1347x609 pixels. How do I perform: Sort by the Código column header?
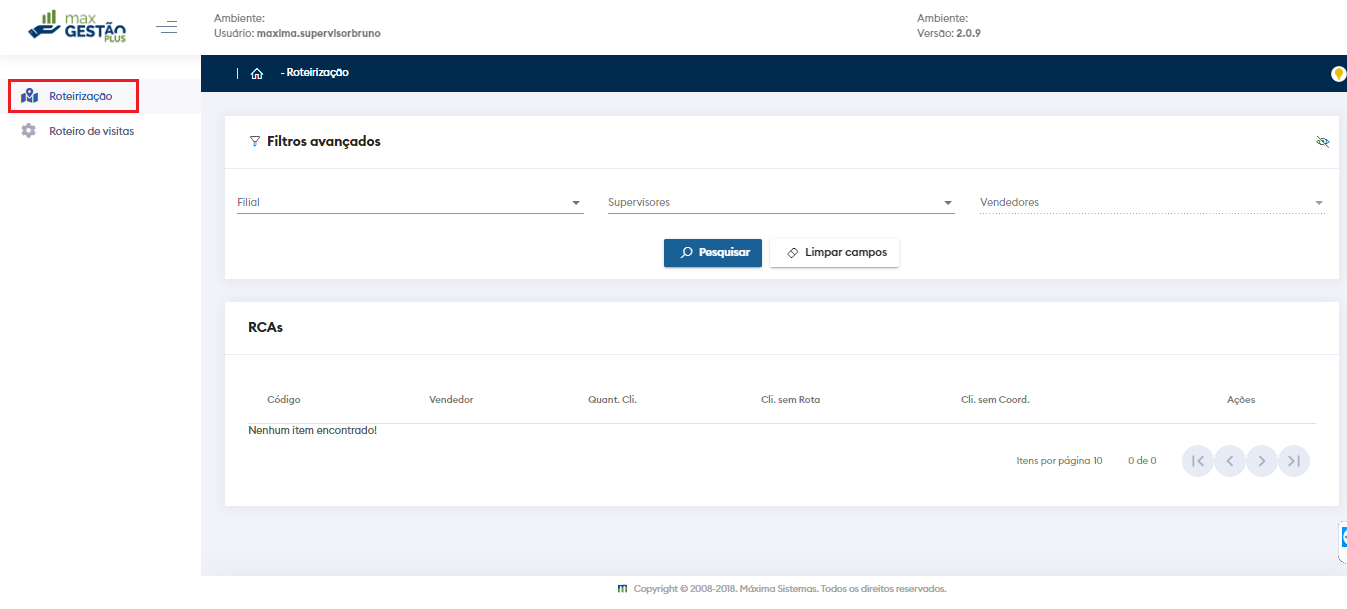pos(284,400)
